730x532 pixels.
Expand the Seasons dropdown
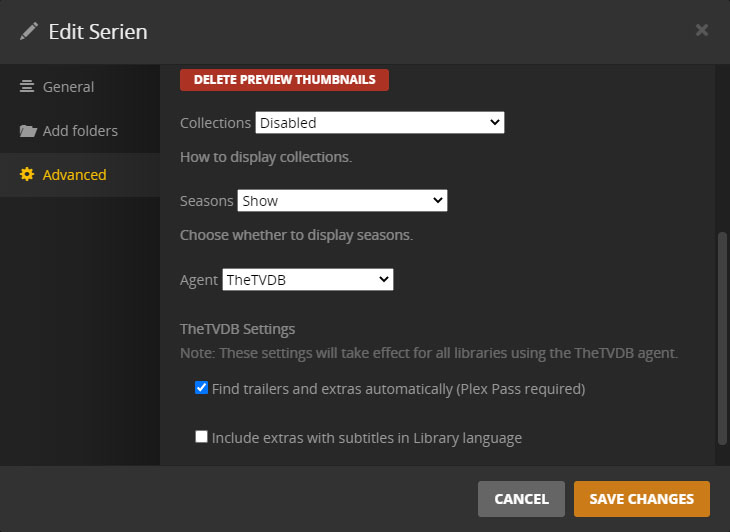coord(342,201)
